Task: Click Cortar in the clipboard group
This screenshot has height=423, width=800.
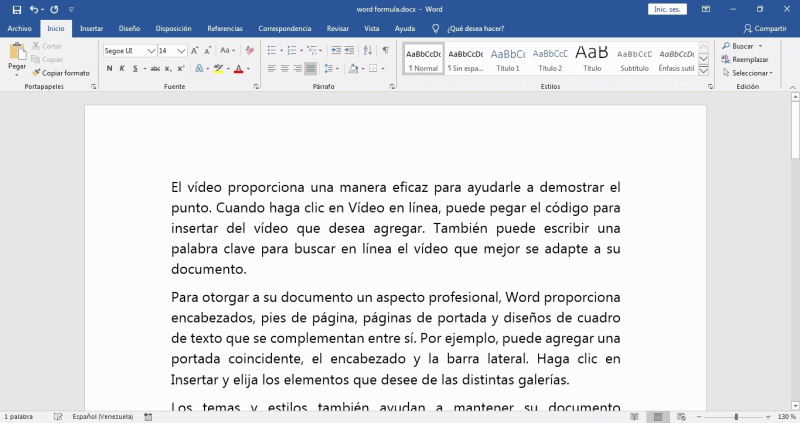Action: (x=47, y=46)
